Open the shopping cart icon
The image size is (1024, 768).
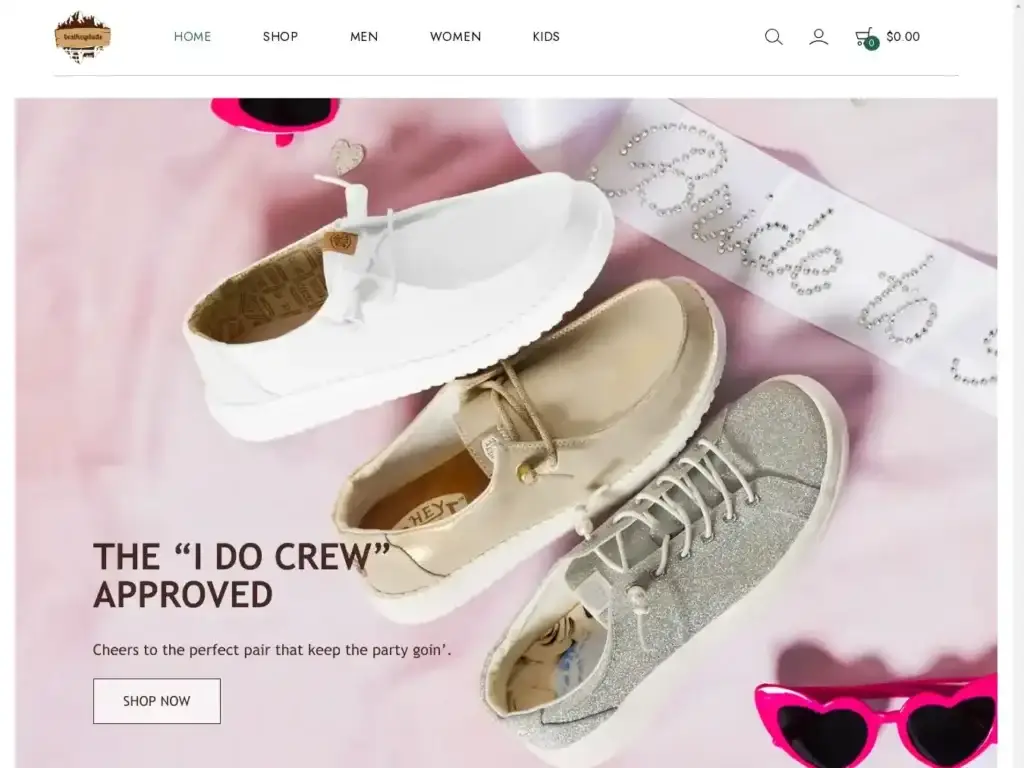coord(863,36)
